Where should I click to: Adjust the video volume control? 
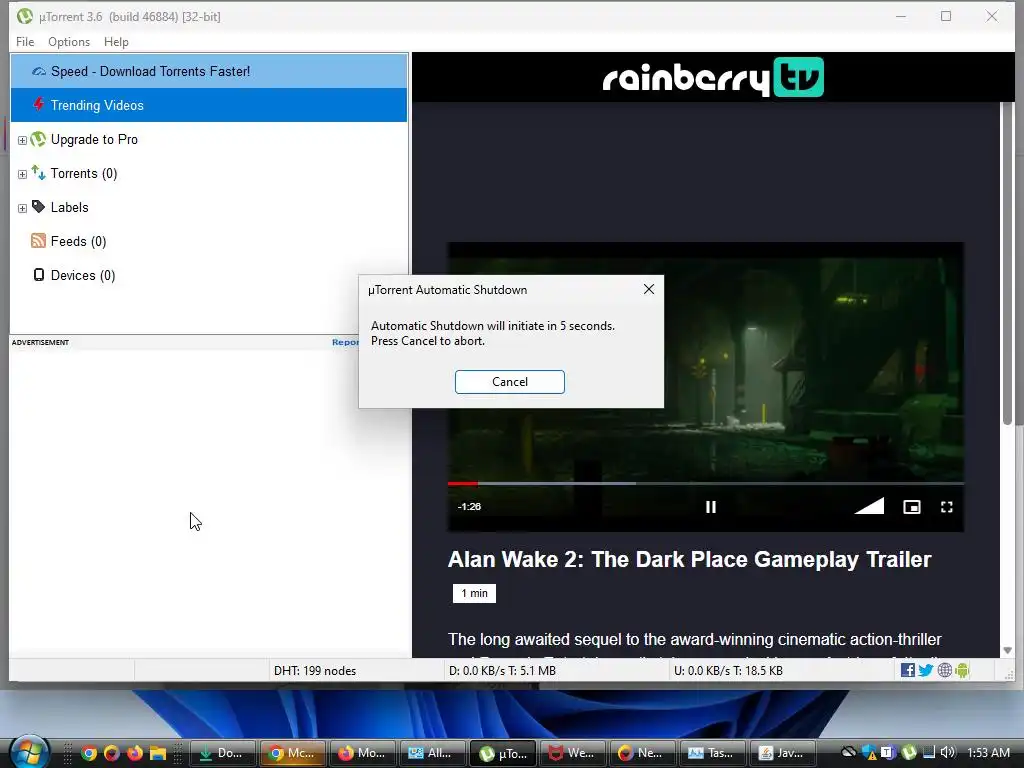click(x=869, y=506)
